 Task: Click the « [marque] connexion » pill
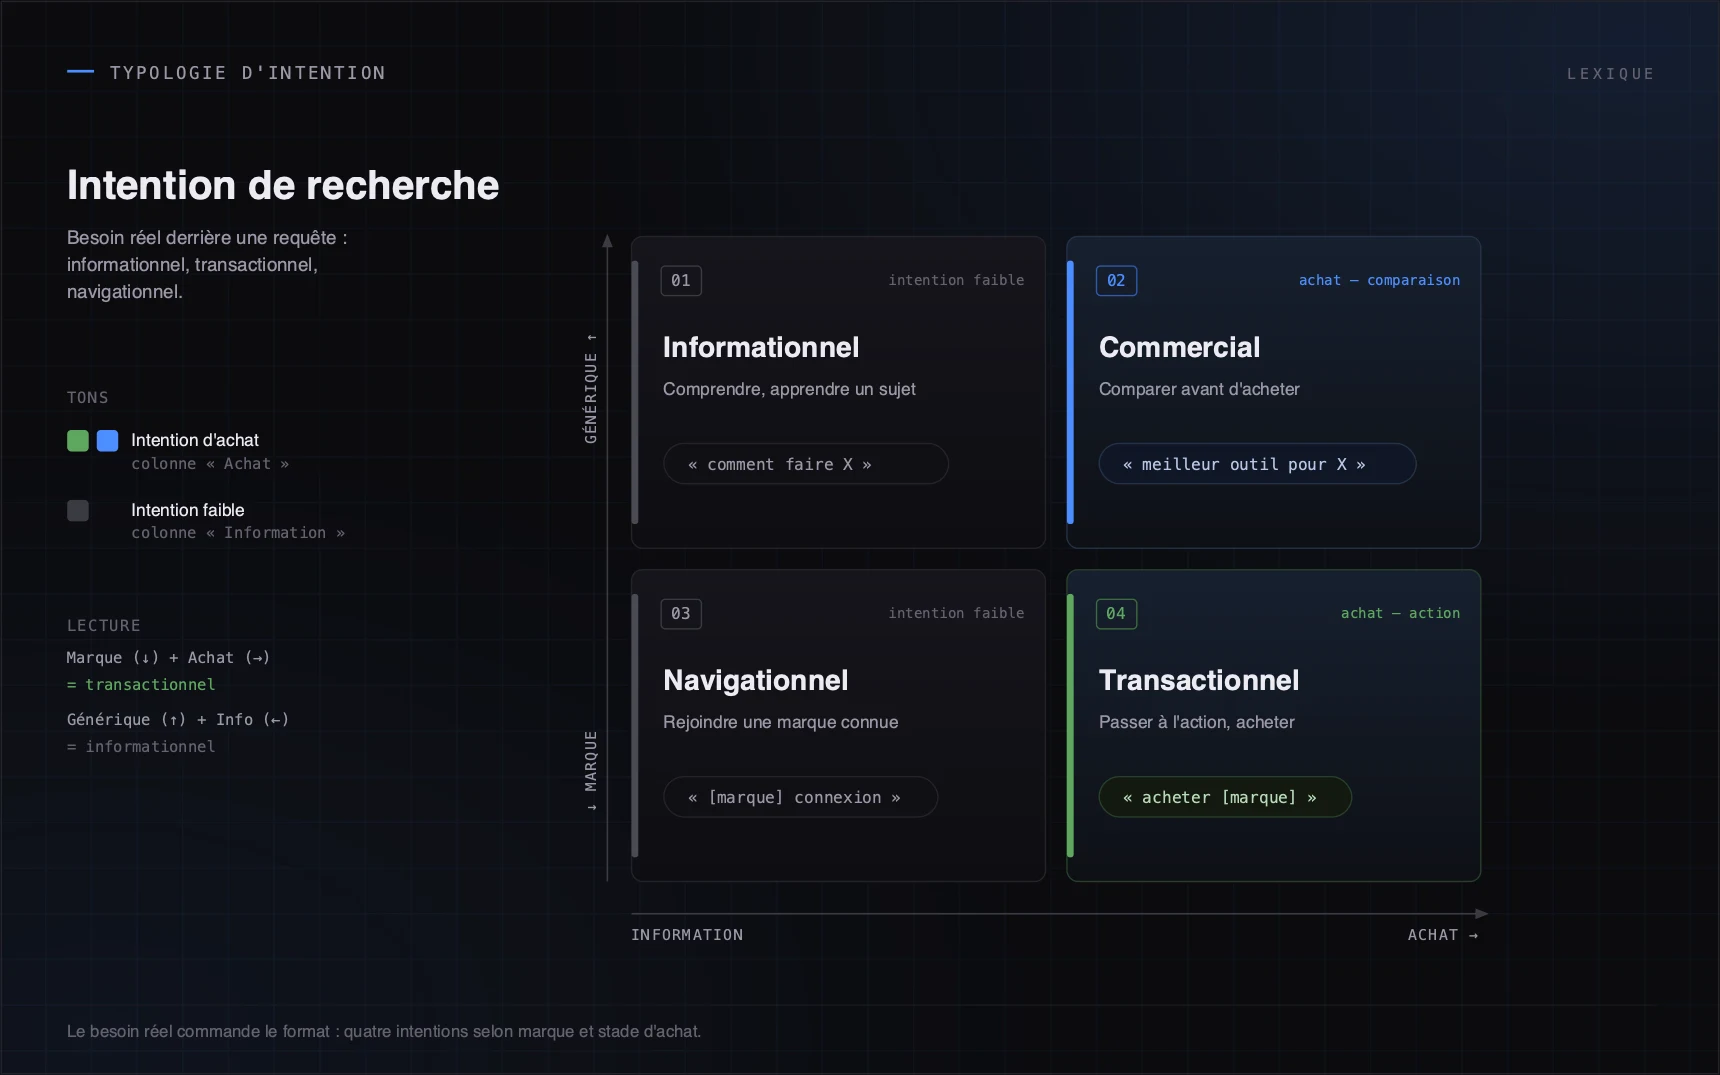click(800, 797)
